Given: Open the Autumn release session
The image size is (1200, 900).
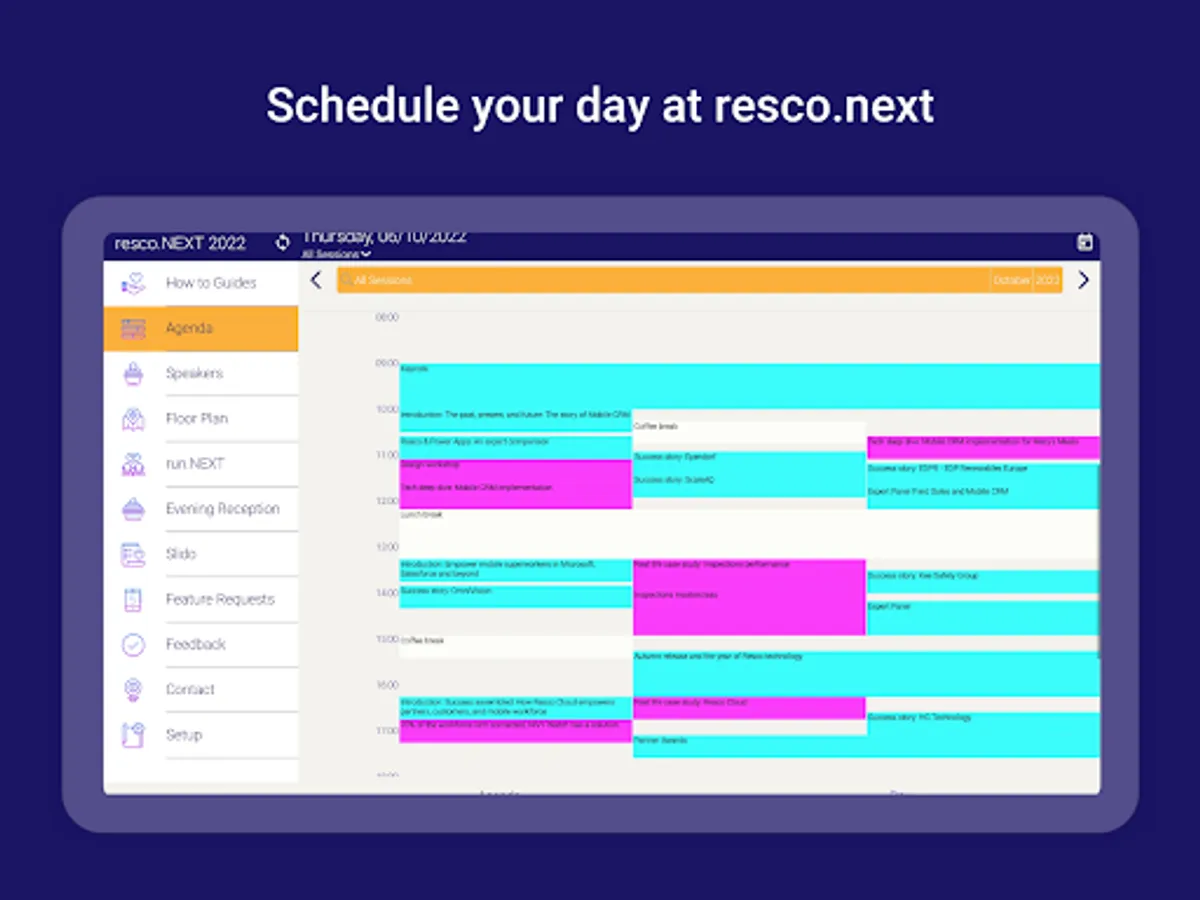Looking at the screenshot, I should (866, 673).
